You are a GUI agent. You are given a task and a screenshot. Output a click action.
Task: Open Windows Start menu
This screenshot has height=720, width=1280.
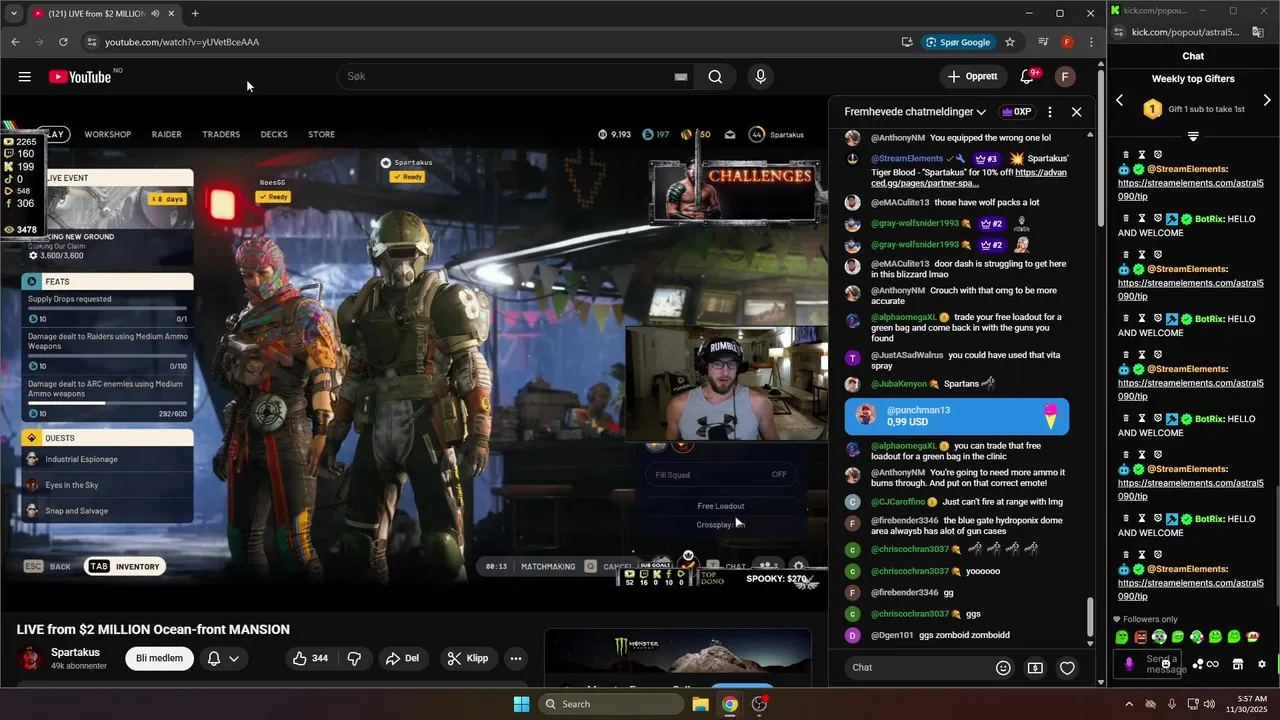pyautogui.click(x=521, y=704)
